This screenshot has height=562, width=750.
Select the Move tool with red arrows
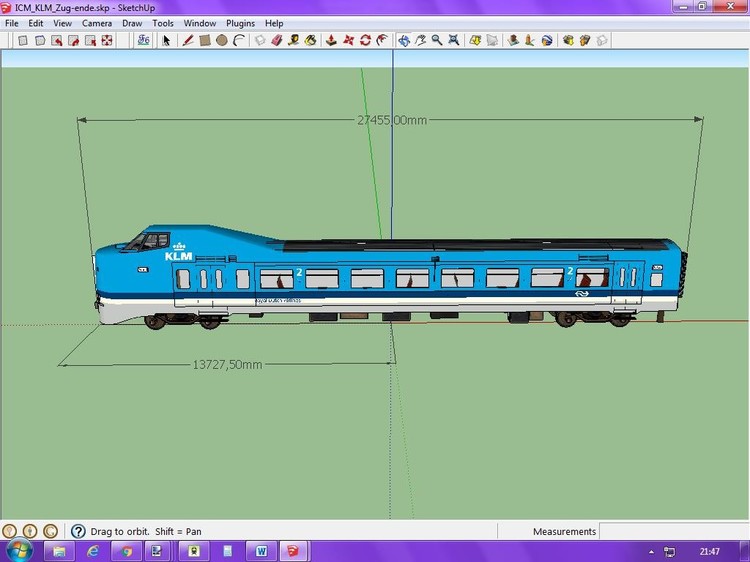[x=348, y=41]
